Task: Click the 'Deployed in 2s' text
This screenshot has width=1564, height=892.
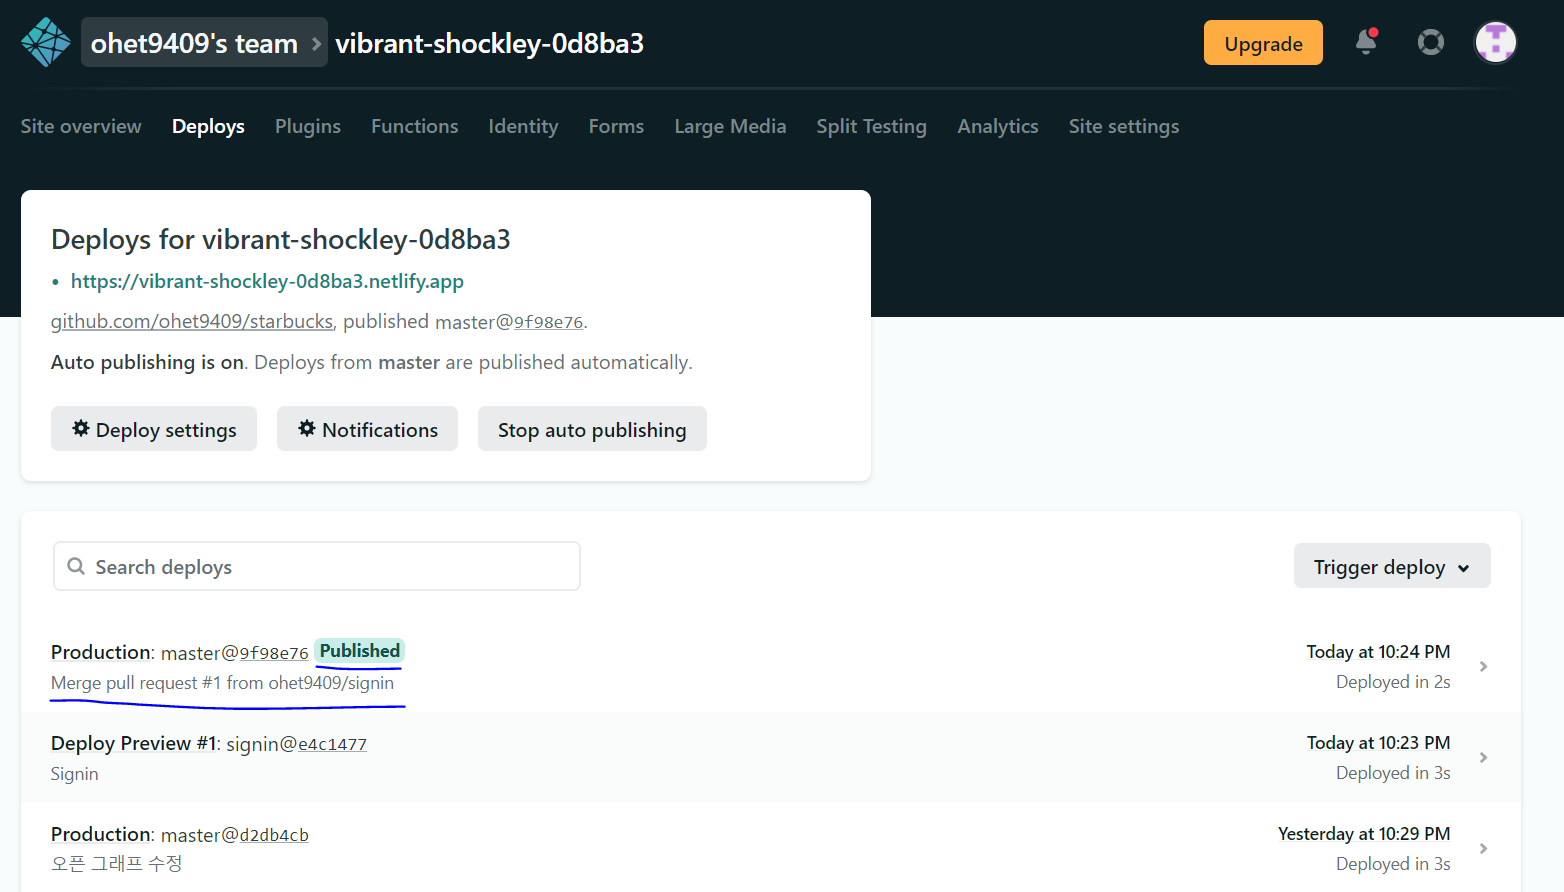Action: point(1393,682)
